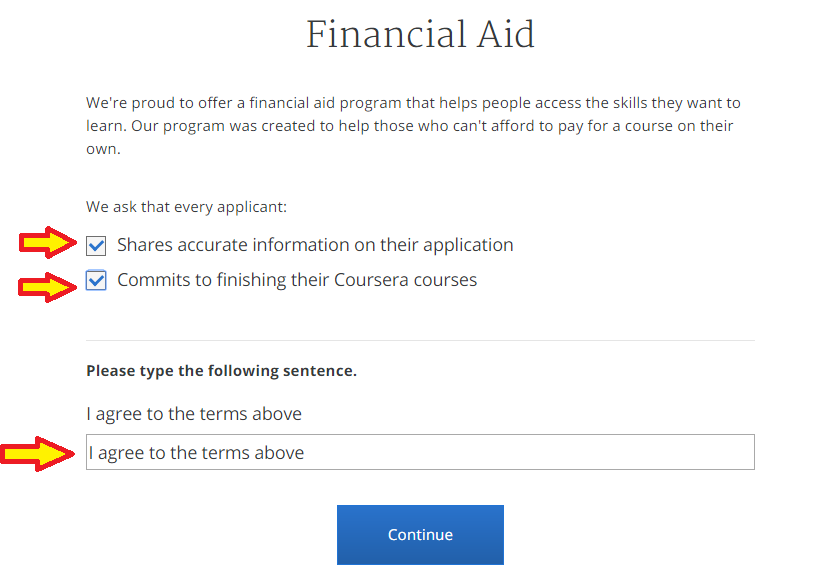Click the yellow arrow pointing at the text field
The width and height of the screenshot is (828, 580).
click(x=37, y=454)
